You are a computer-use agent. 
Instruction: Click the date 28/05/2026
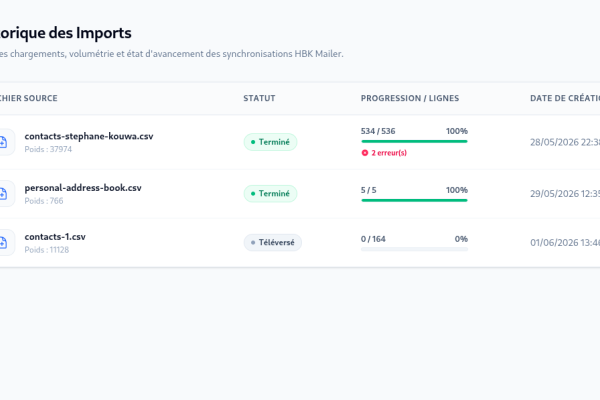[x=554, y=142]
